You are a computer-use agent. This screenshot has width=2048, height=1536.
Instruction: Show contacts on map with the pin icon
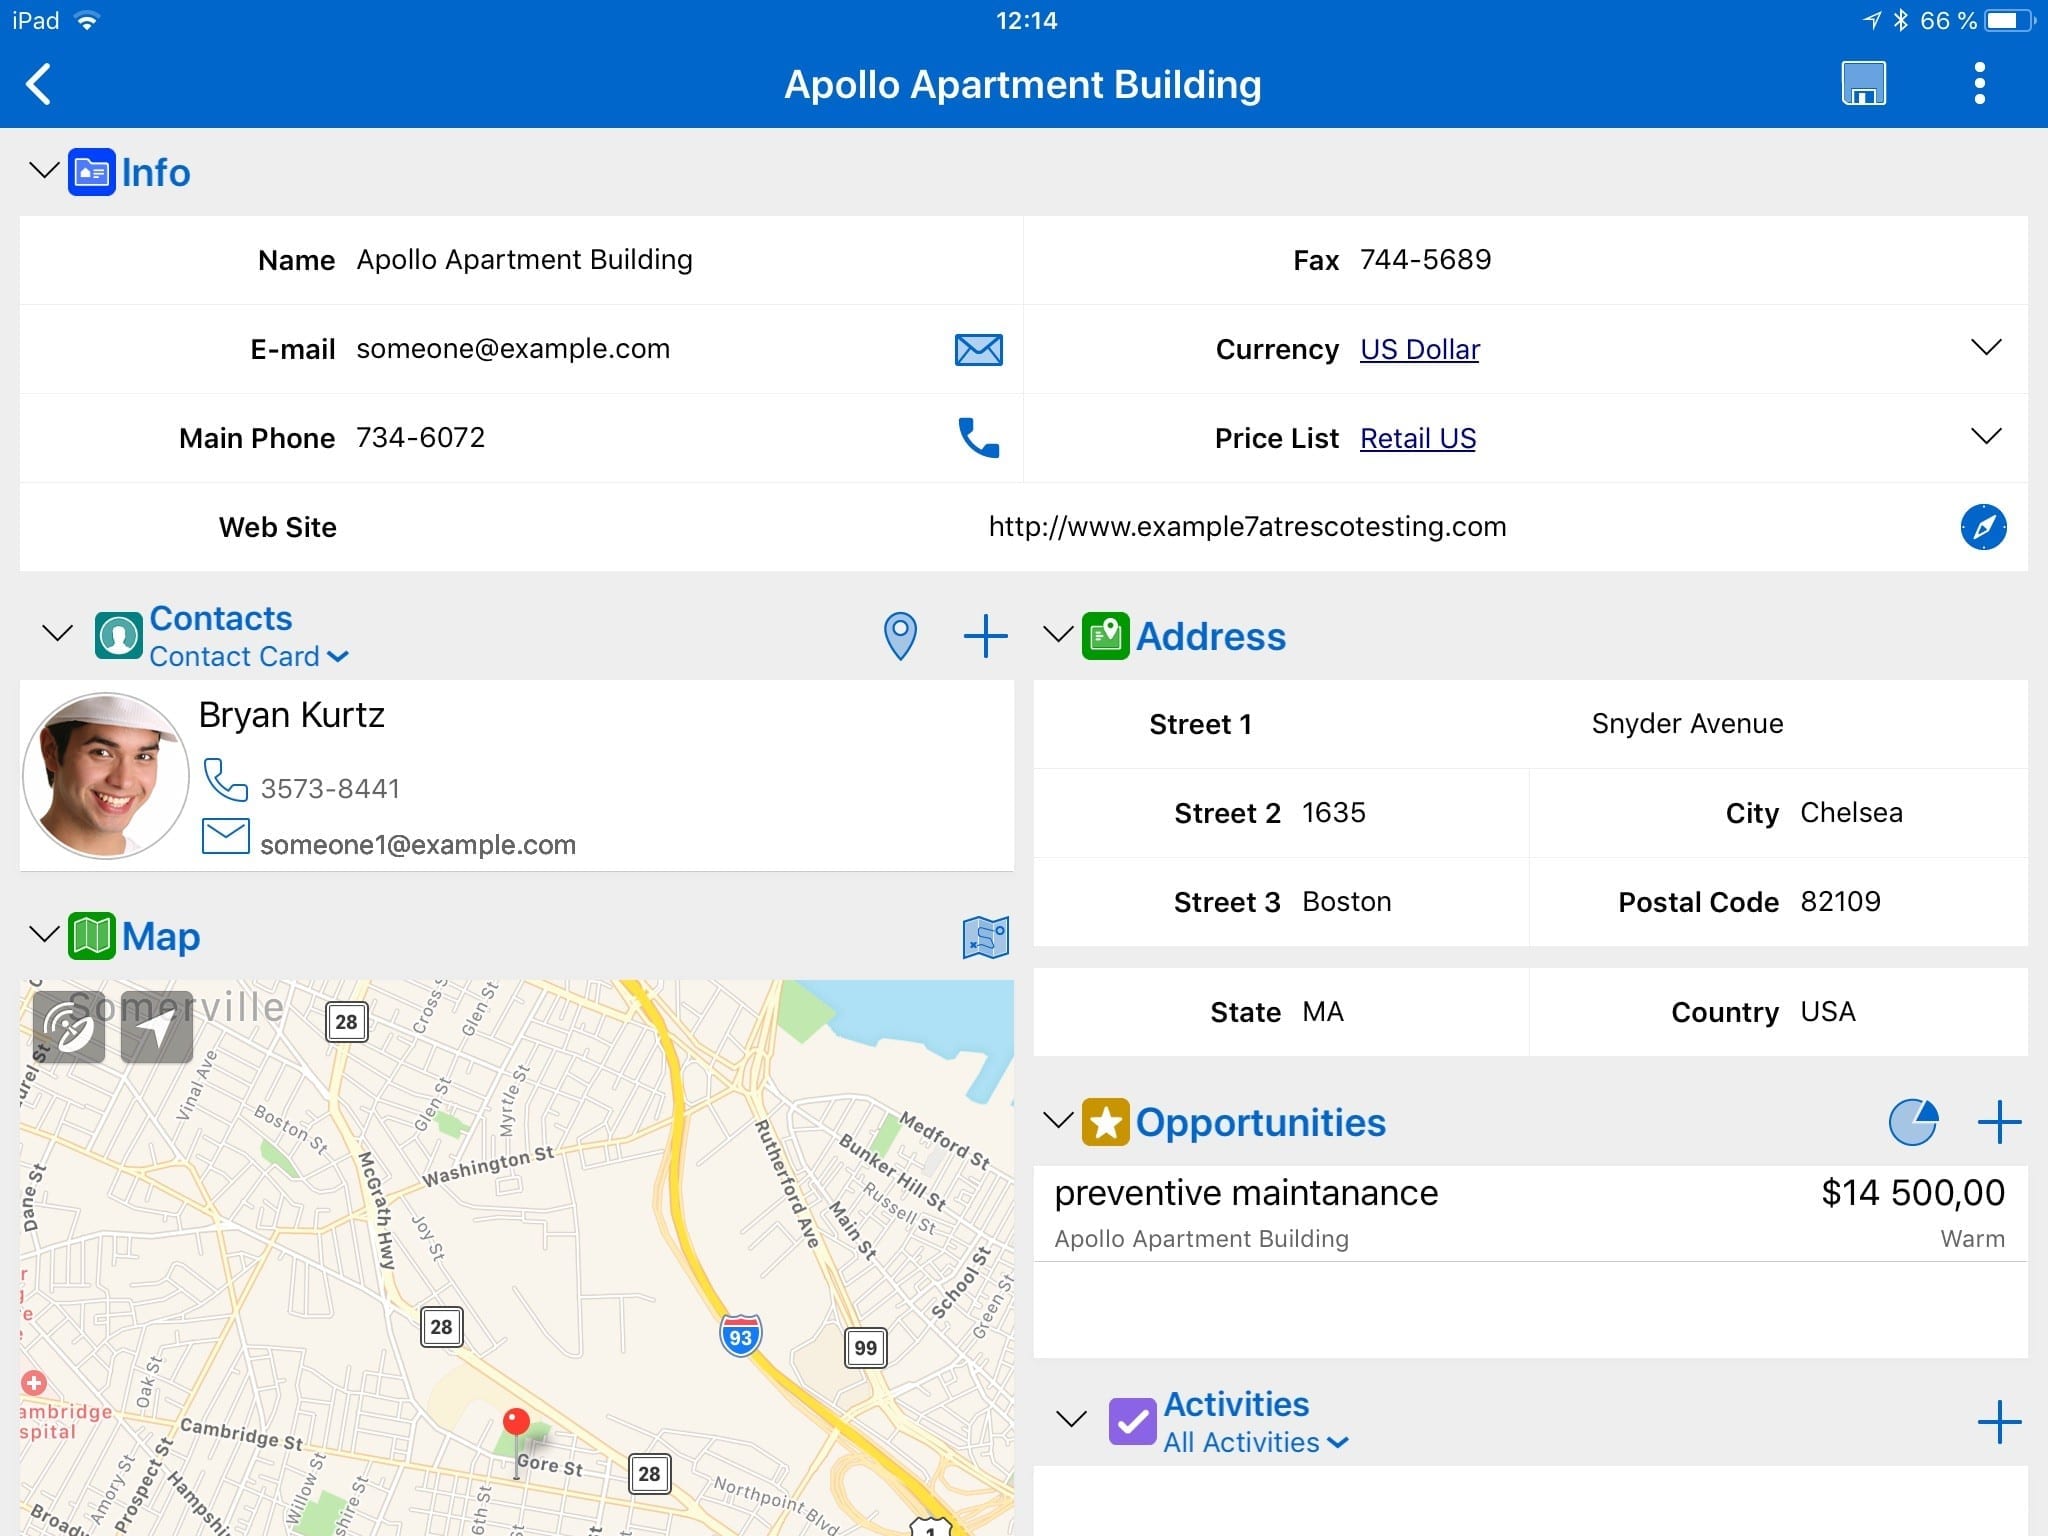point(900,636)
